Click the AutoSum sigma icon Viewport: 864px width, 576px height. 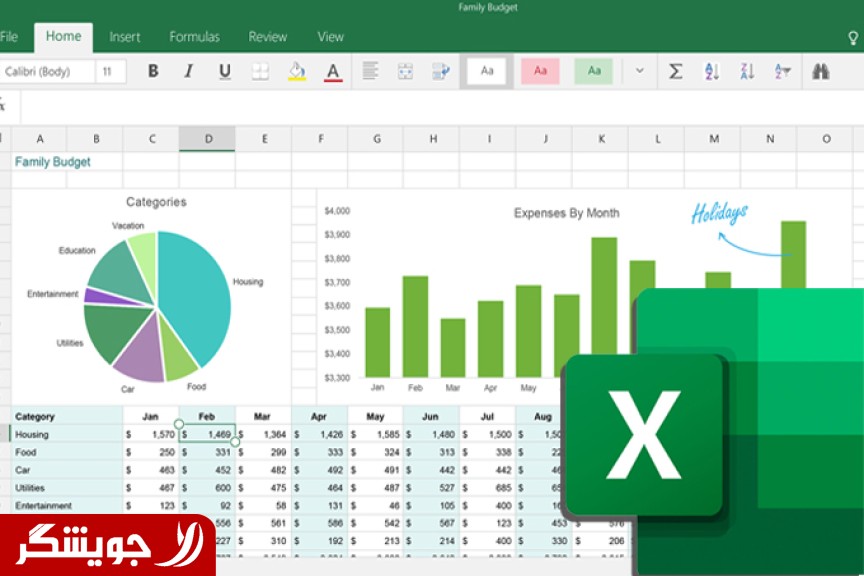pos(676,71)
